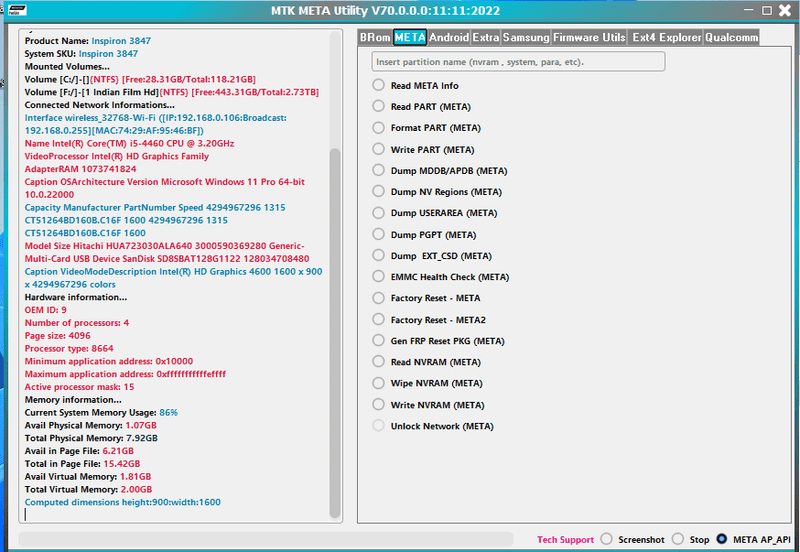
Task: Select the Stop radio button
Action: [x=678, y=539]
